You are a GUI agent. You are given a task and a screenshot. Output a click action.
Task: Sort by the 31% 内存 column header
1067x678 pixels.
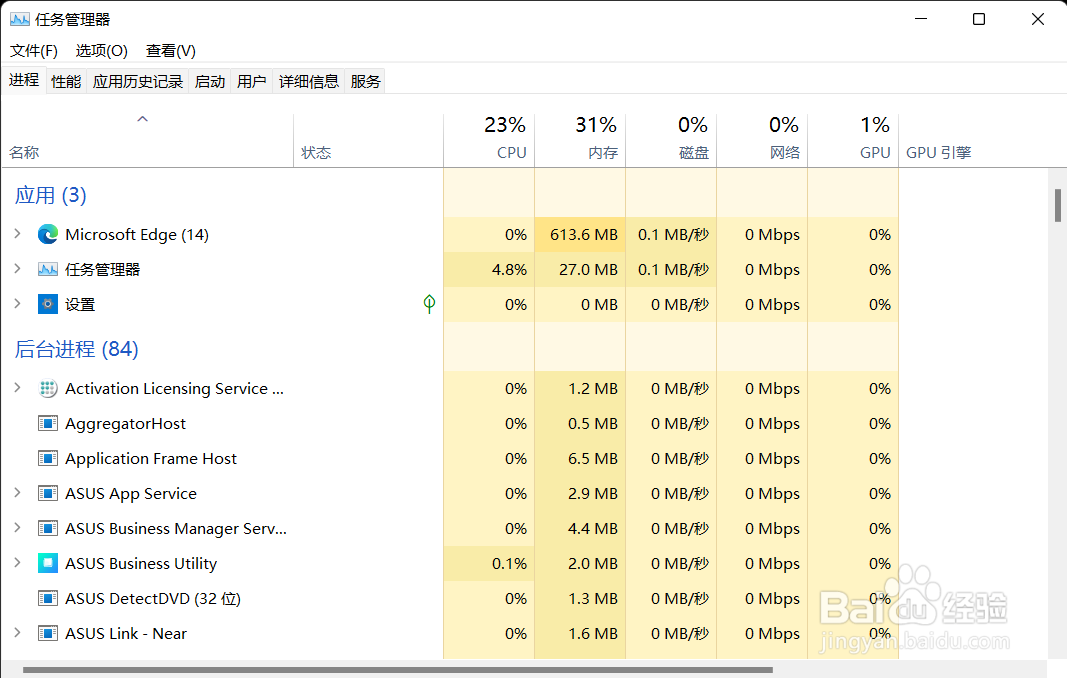tap(580, 140)
